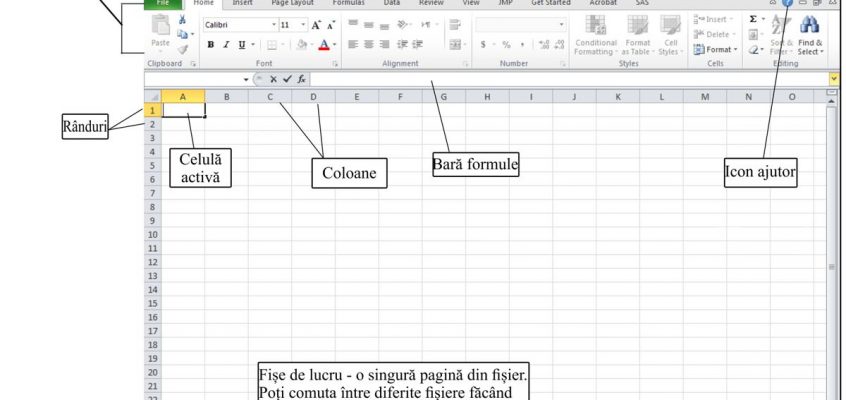Toggle Top Align
The width and height of the screenshot is (846, 400).
353,24
